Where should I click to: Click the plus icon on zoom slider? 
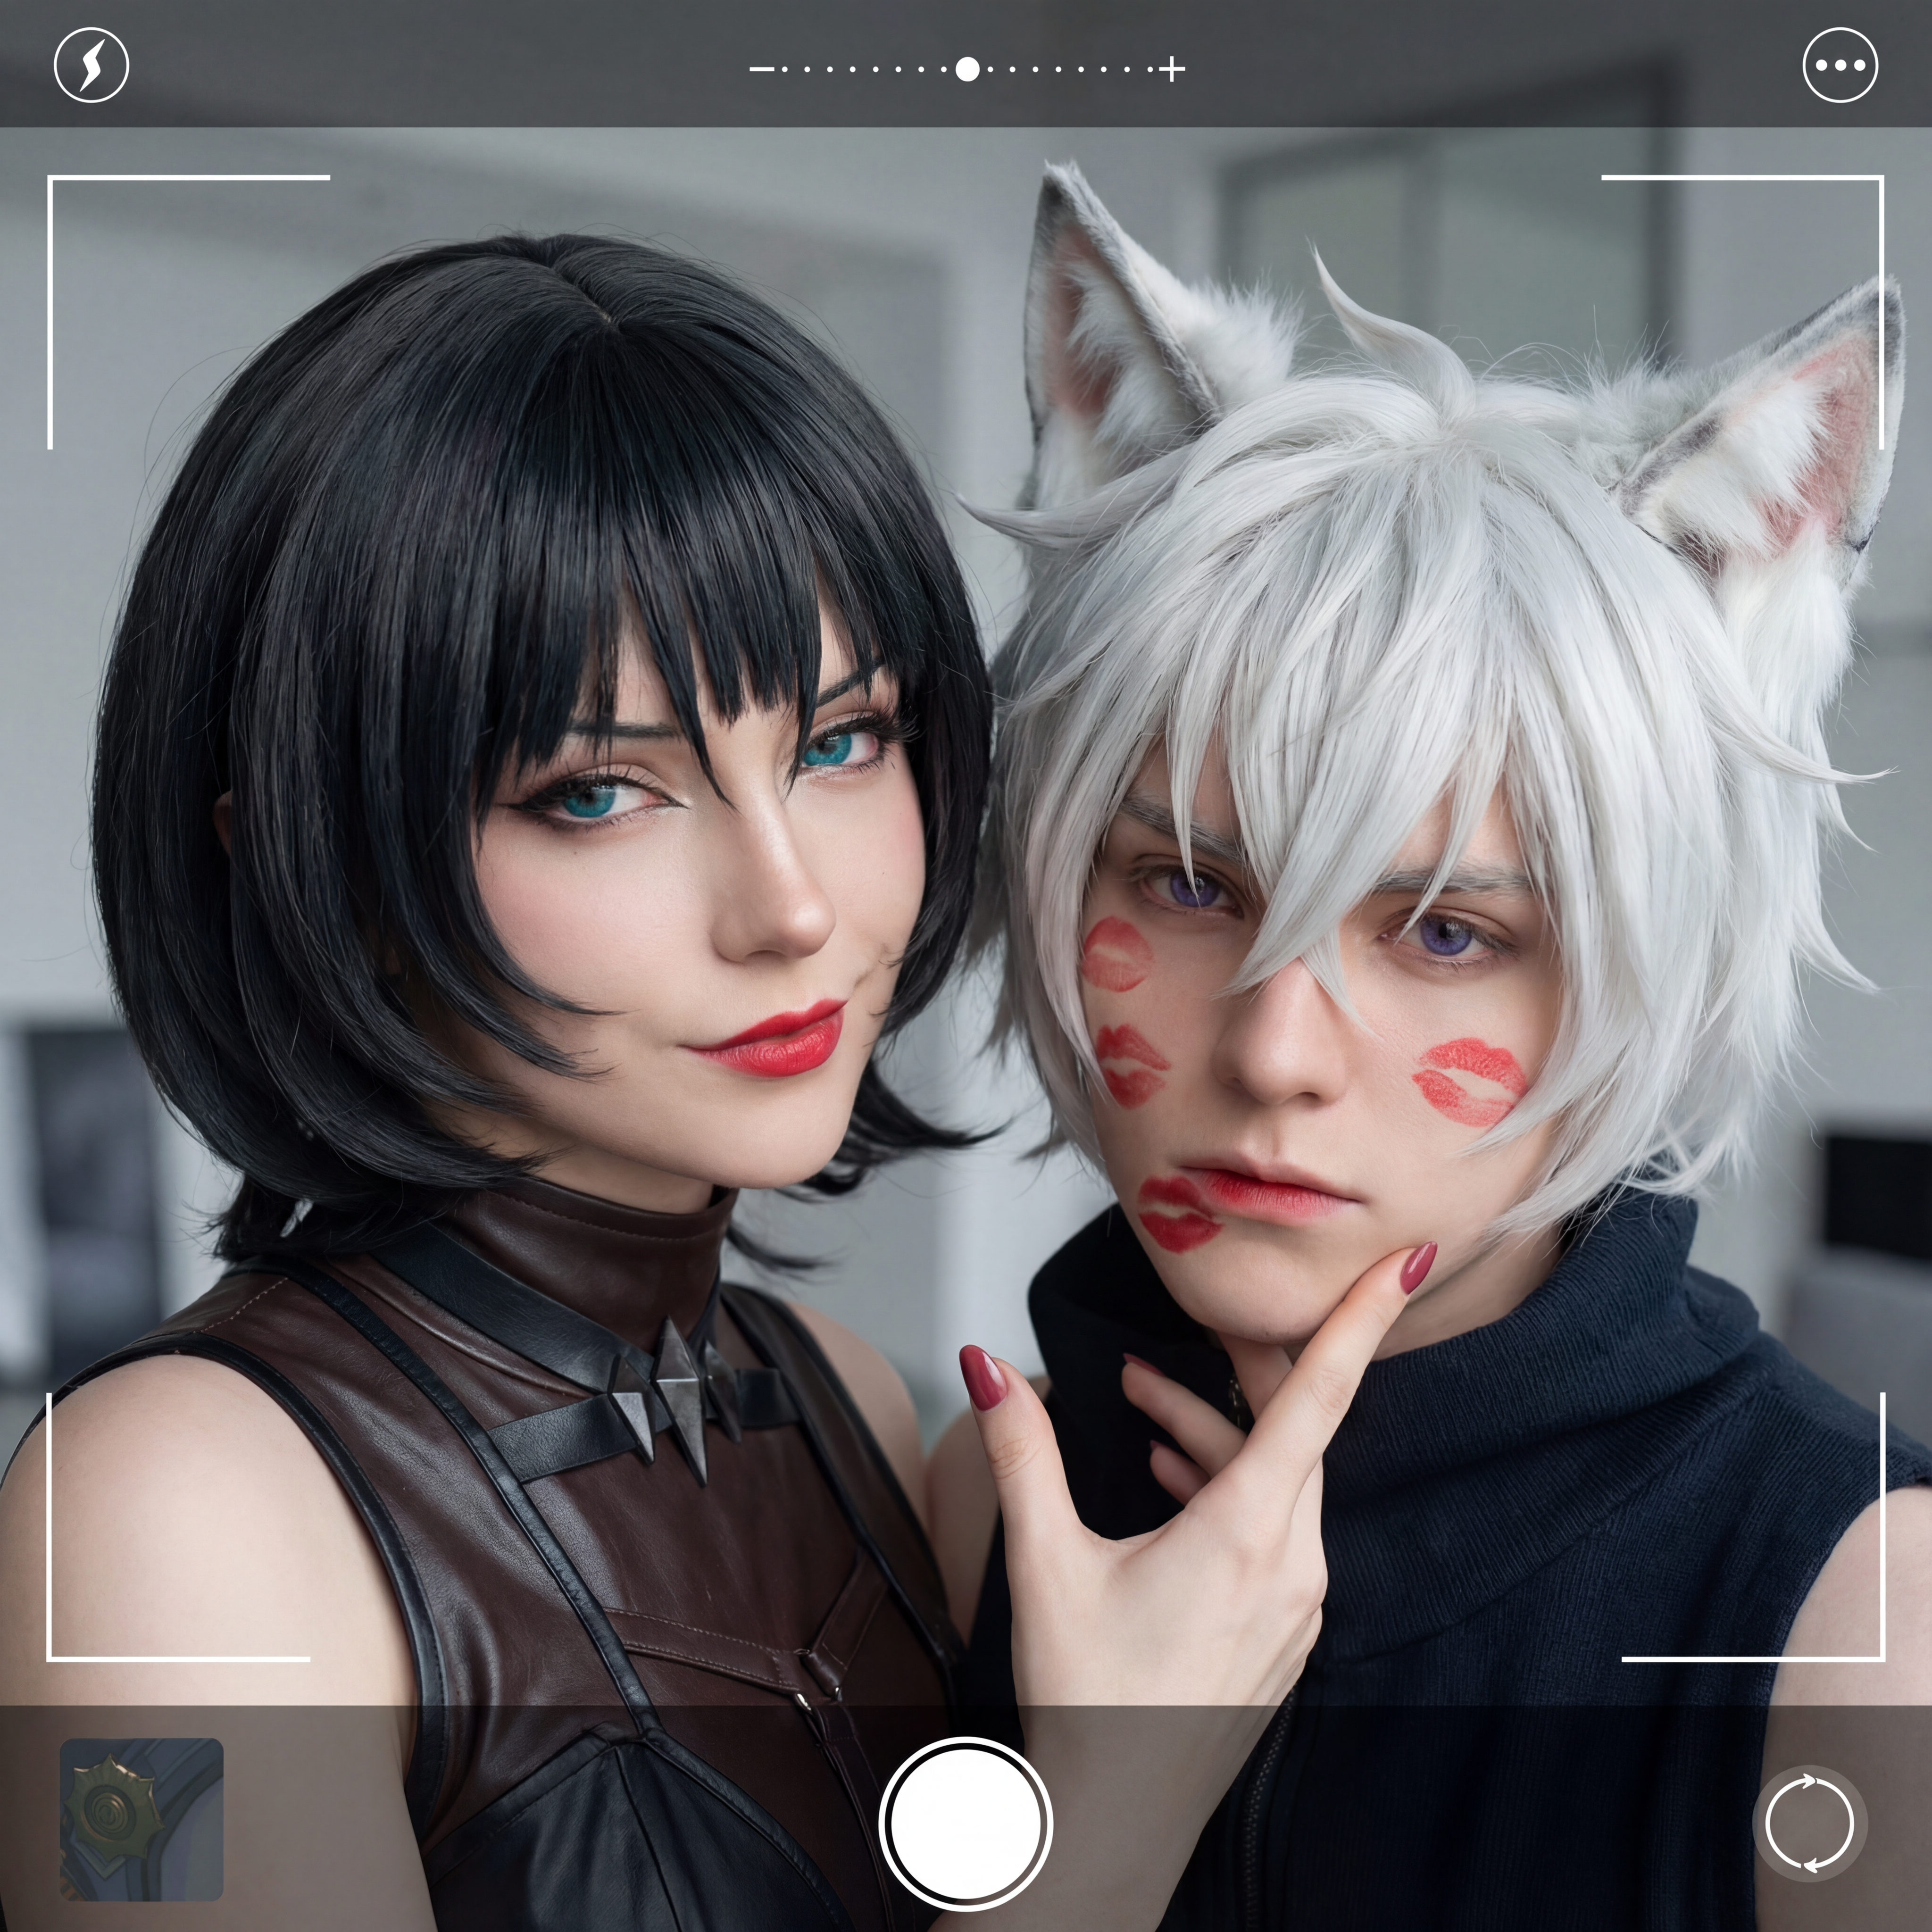1172,70
